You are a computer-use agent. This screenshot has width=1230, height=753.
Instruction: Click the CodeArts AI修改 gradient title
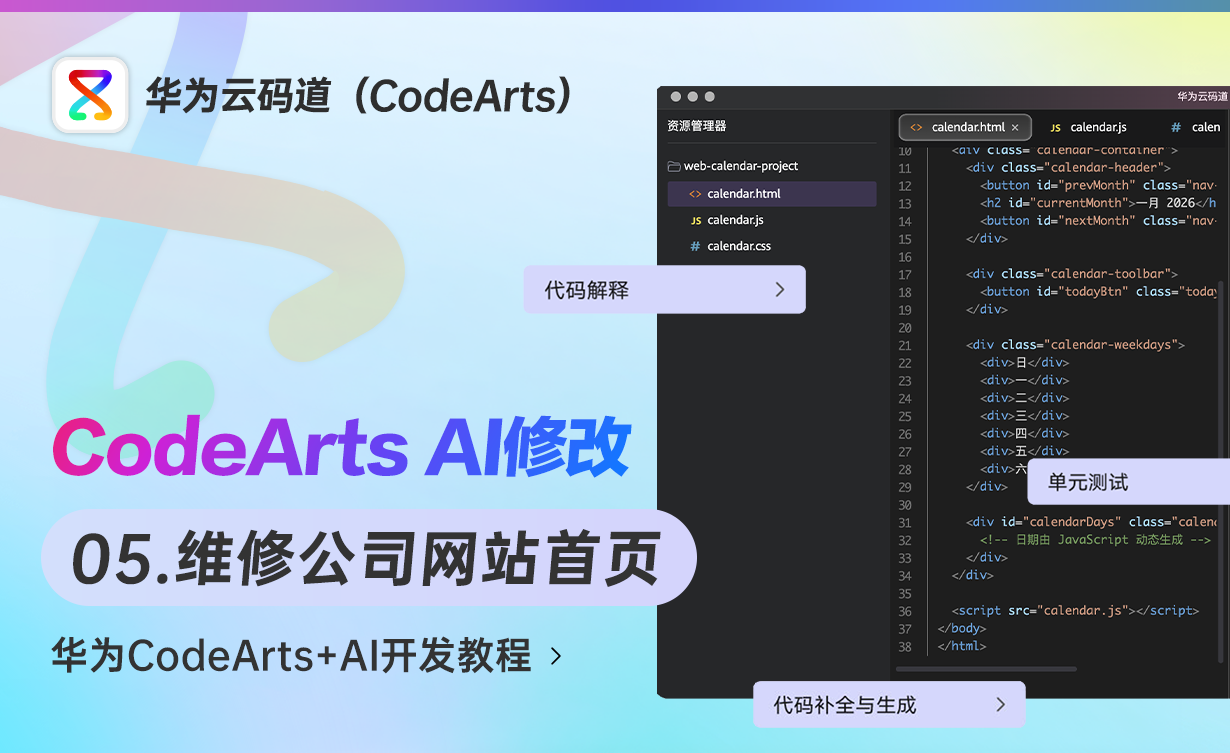click(342, 446)
